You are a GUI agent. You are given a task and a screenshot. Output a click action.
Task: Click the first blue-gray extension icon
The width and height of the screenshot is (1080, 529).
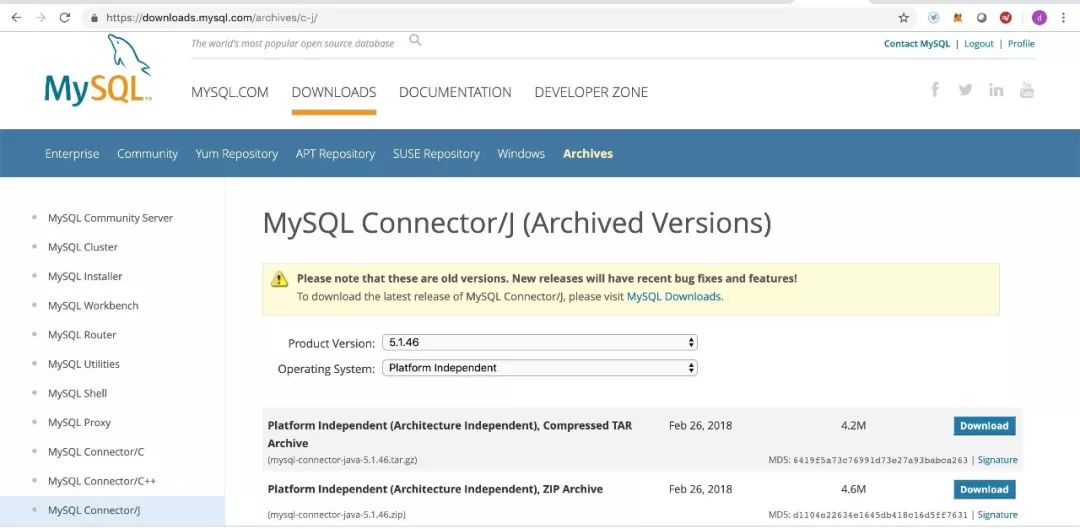pyautogui.click(x=933, y=18)
